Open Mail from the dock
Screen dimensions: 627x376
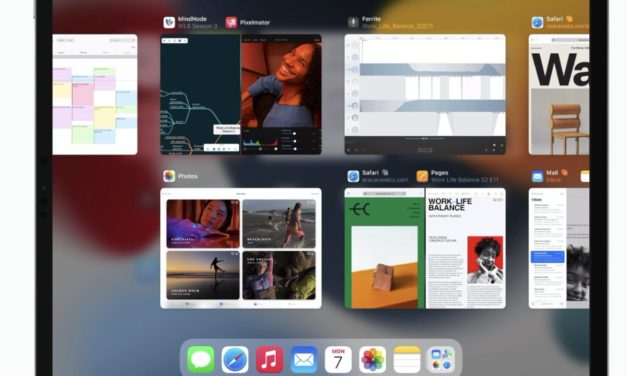[304, 359]
